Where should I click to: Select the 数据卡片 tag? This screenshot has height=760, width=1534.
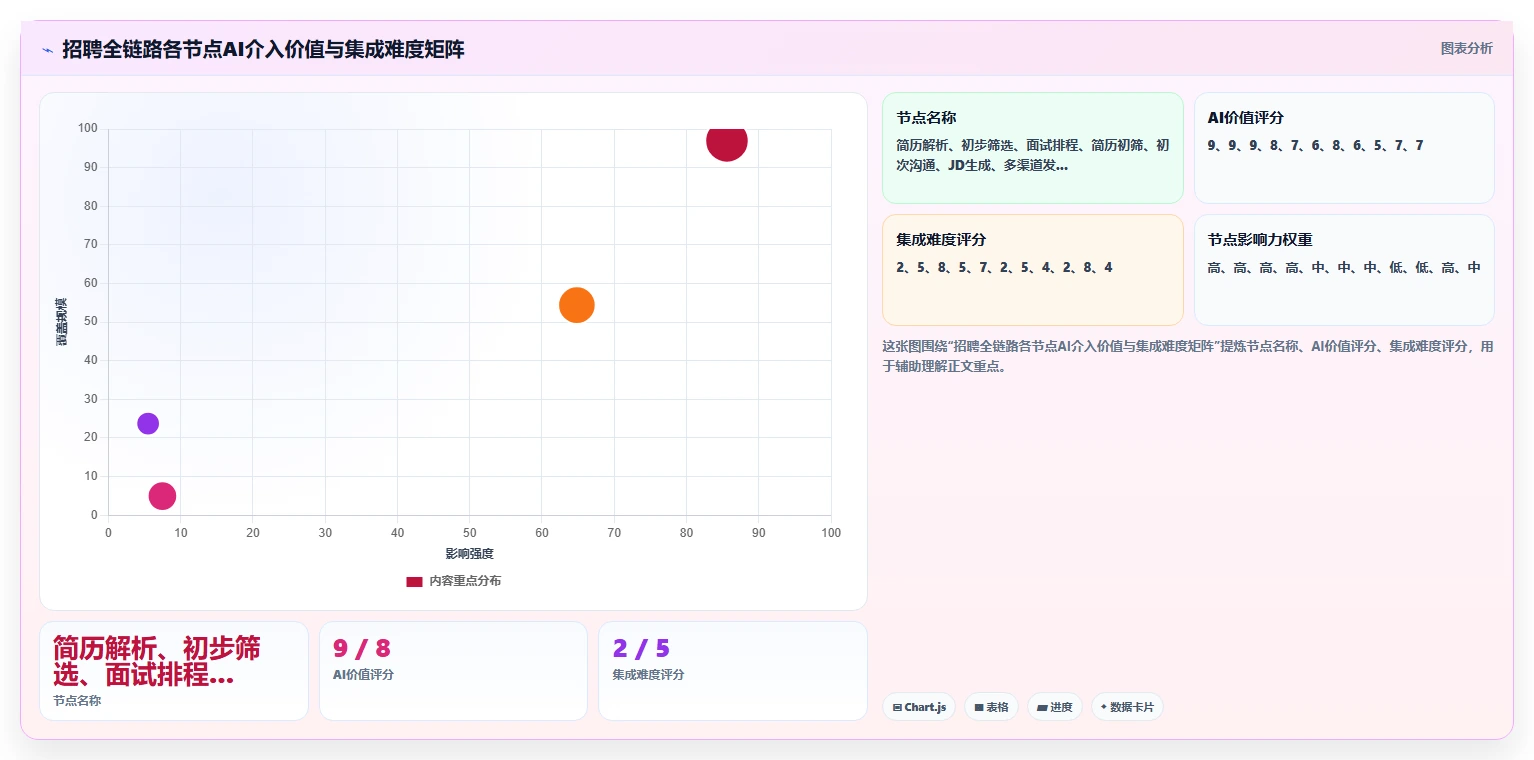pyautogui.click(x=1127, y=707)
